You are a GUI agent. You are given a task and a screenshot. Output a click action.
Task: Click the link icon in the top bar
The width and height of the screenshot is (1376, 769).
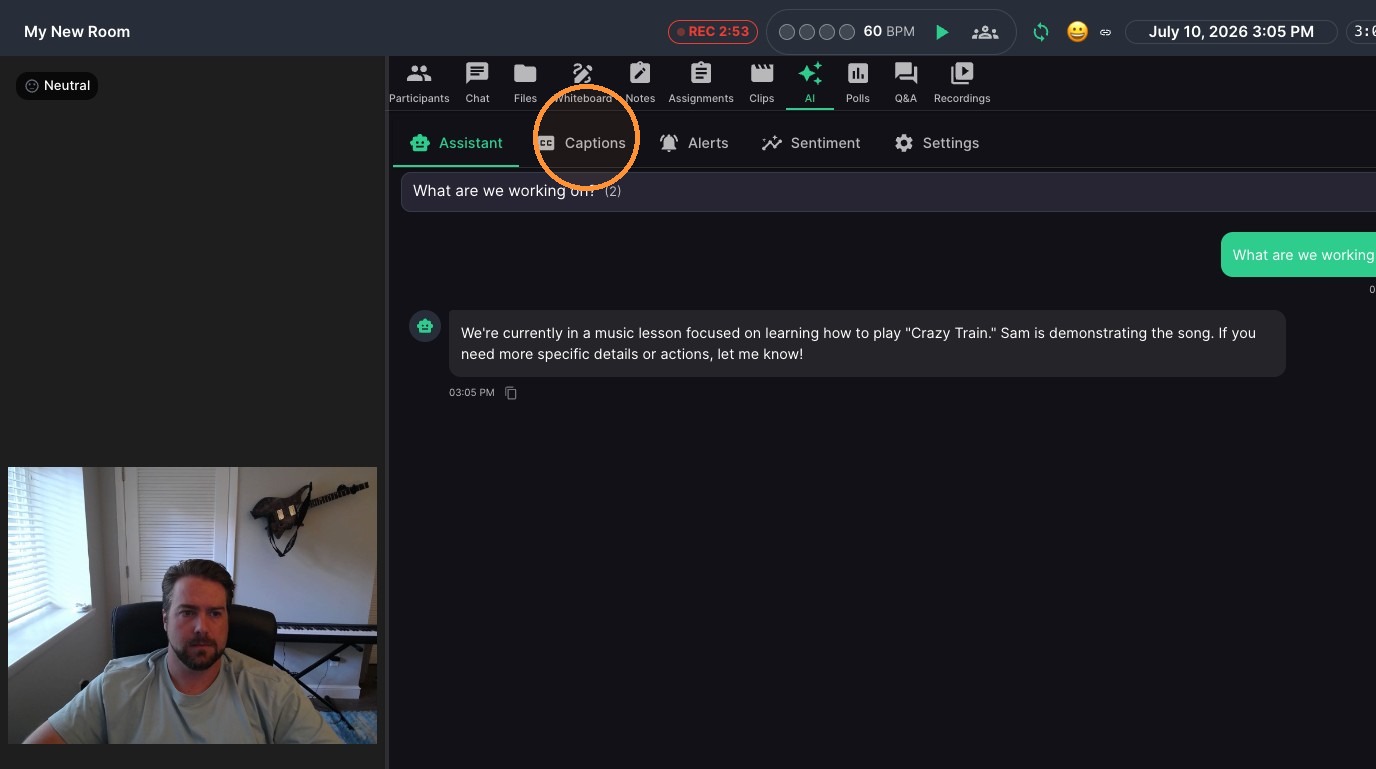(x=1106, y=32)
